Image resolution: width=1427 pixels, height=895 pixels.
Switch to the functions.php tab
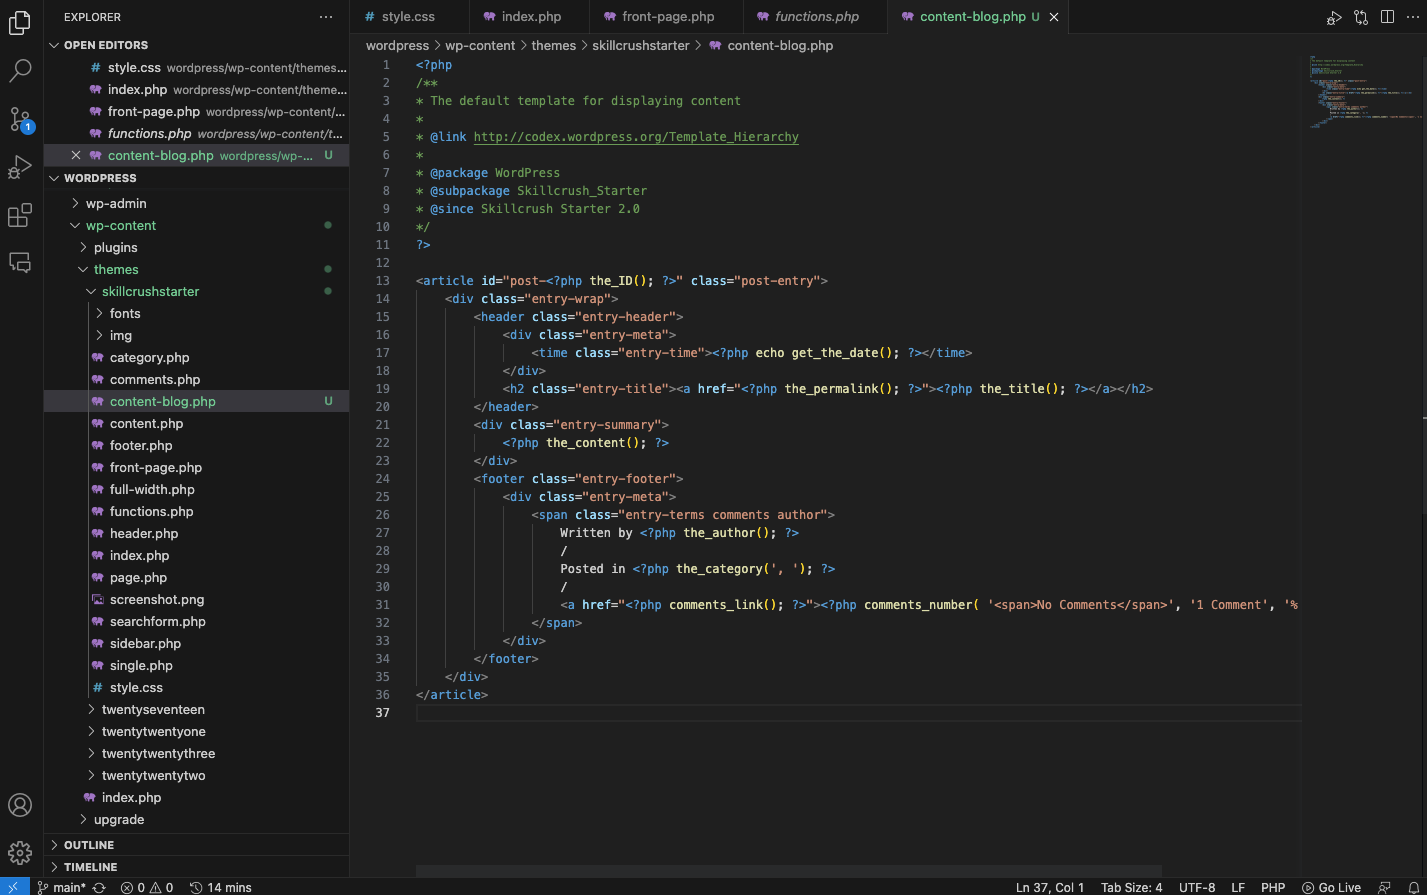coord(816,17)
